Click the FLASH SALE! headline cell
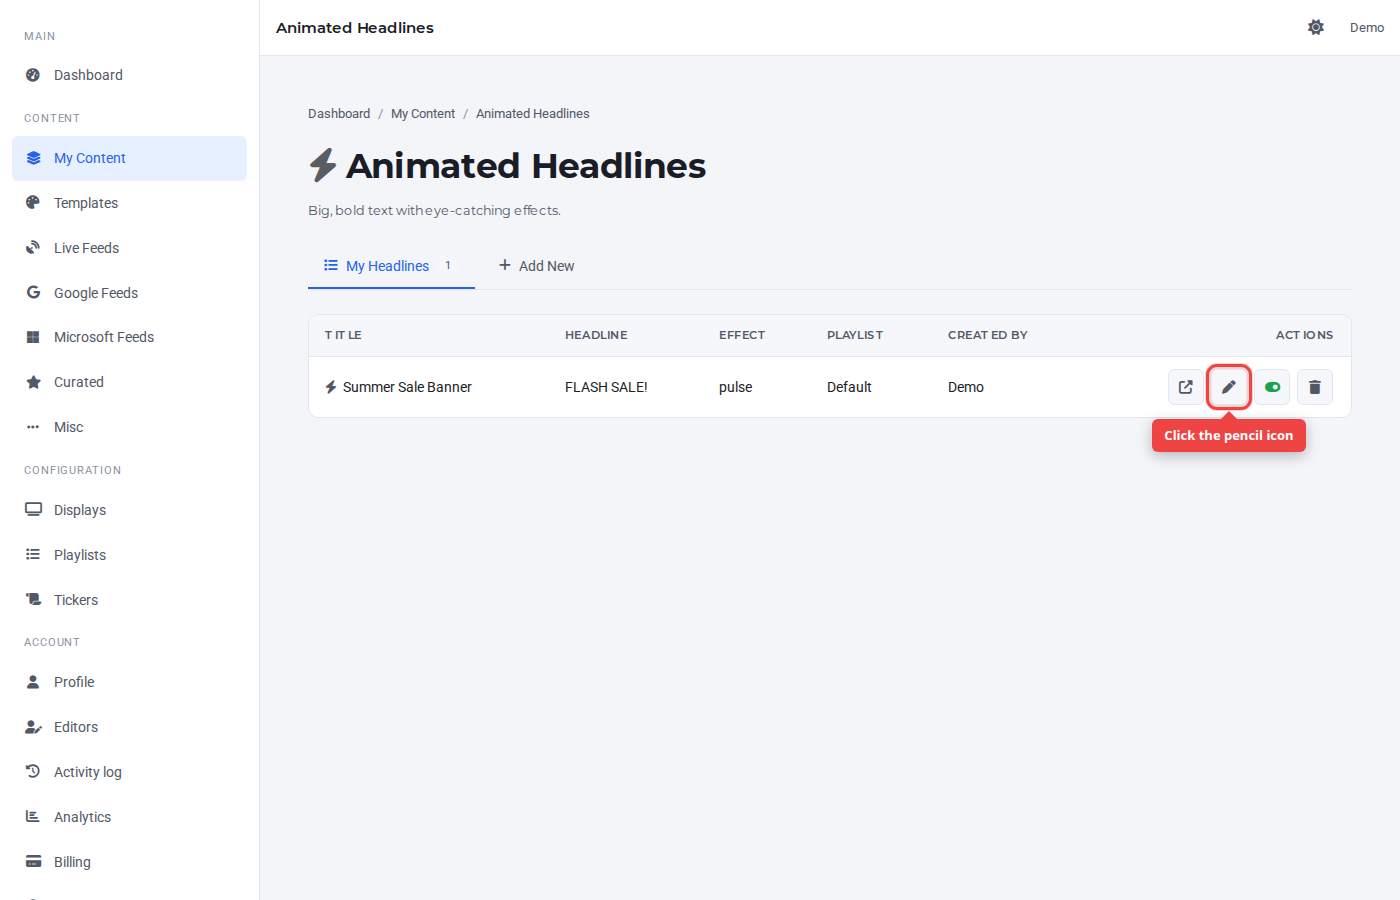The height and width of the screenshot is (900, 1400). point(606,387)
